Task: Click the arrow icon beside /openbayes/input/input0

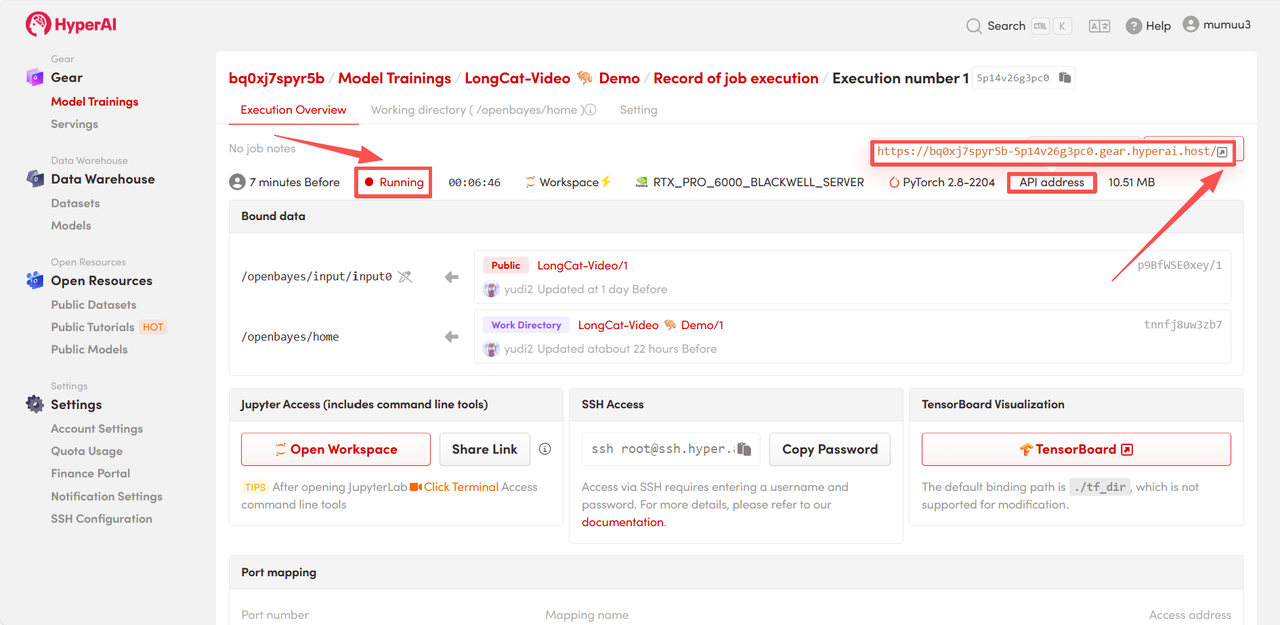Action: click(451, 277)
